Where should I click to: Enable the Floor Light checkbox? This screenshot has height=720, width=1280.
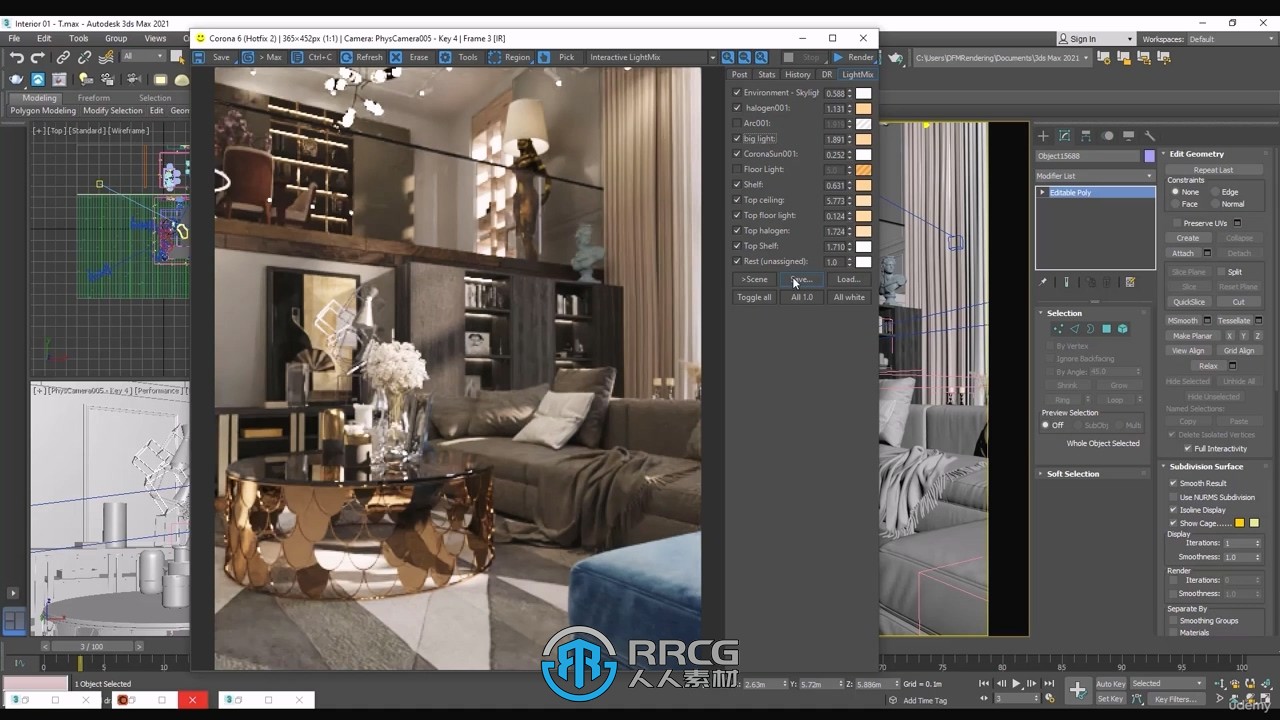pos(737,169)
